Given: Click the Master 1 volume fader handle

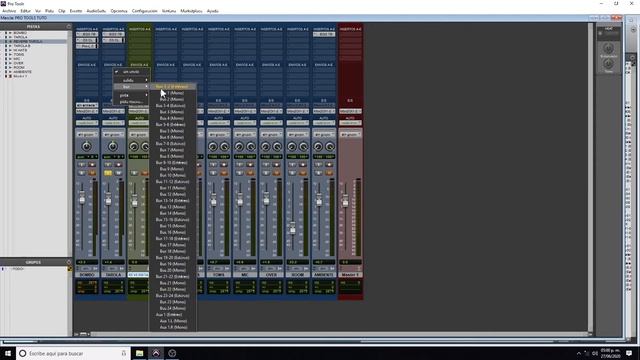Looking at the screenshot, I should tap(345, 200).
